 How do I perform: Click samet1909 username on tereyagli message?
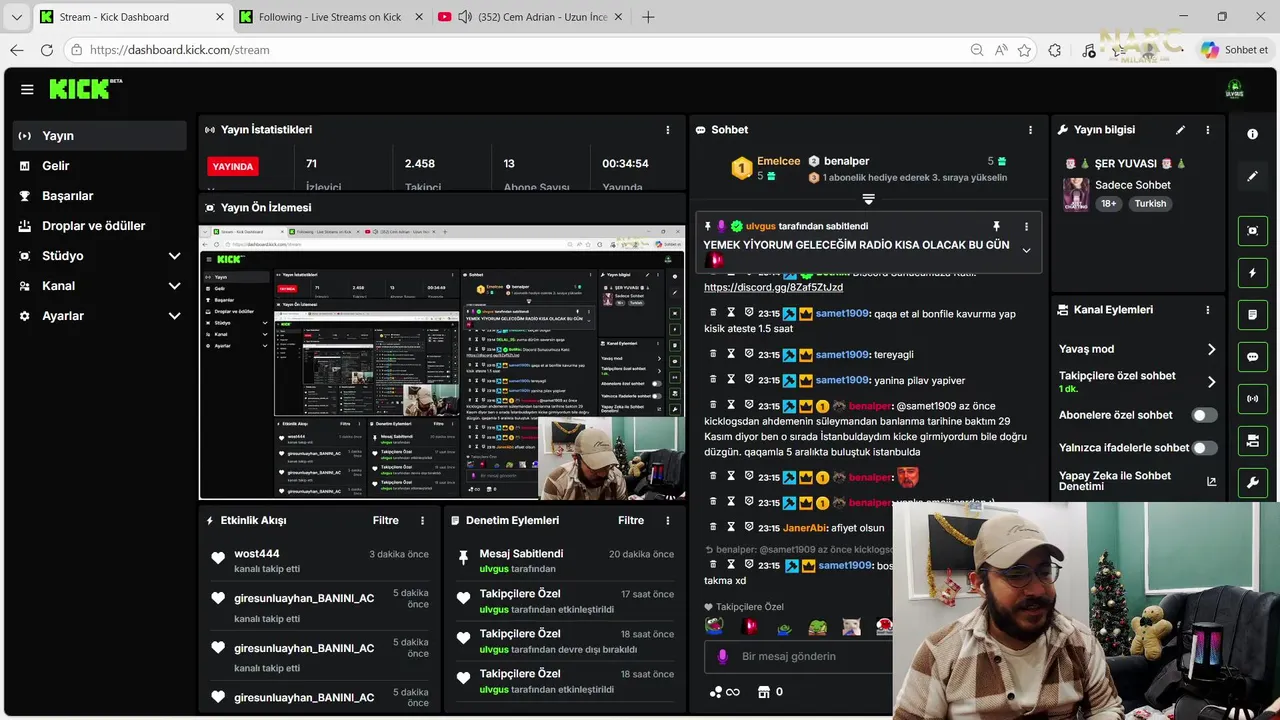click(x=842, y=354)
